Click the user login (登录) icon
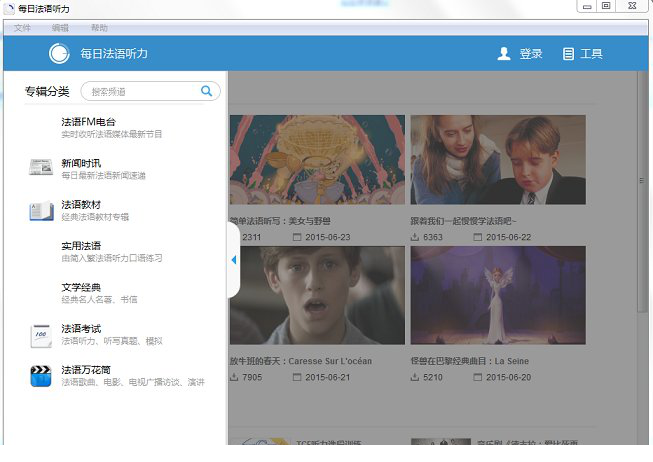 504,54
